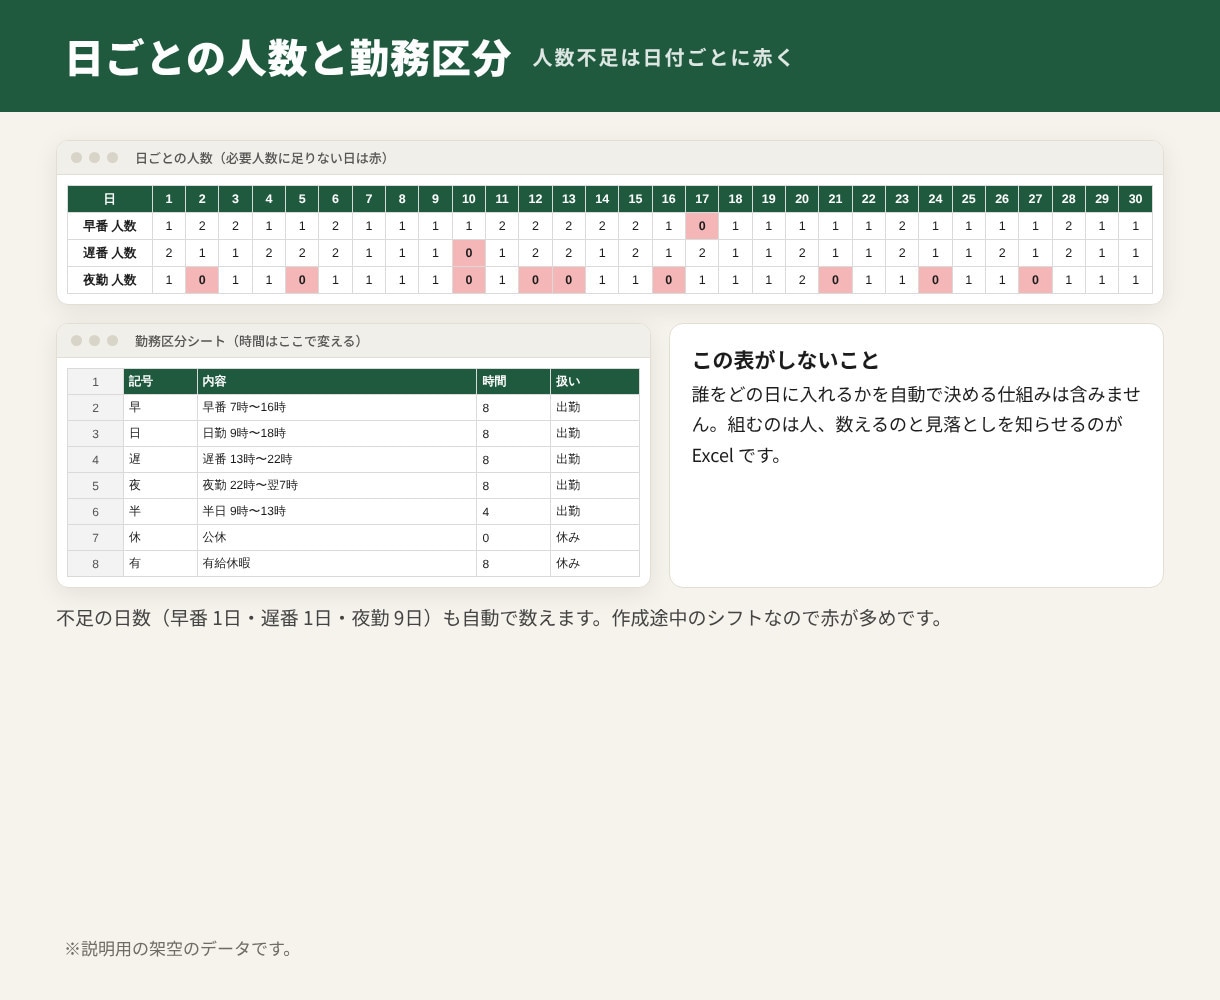Click hours value 0 in 公休 row
This screenshot has width=1220, height=1000.
coord(514,537)
